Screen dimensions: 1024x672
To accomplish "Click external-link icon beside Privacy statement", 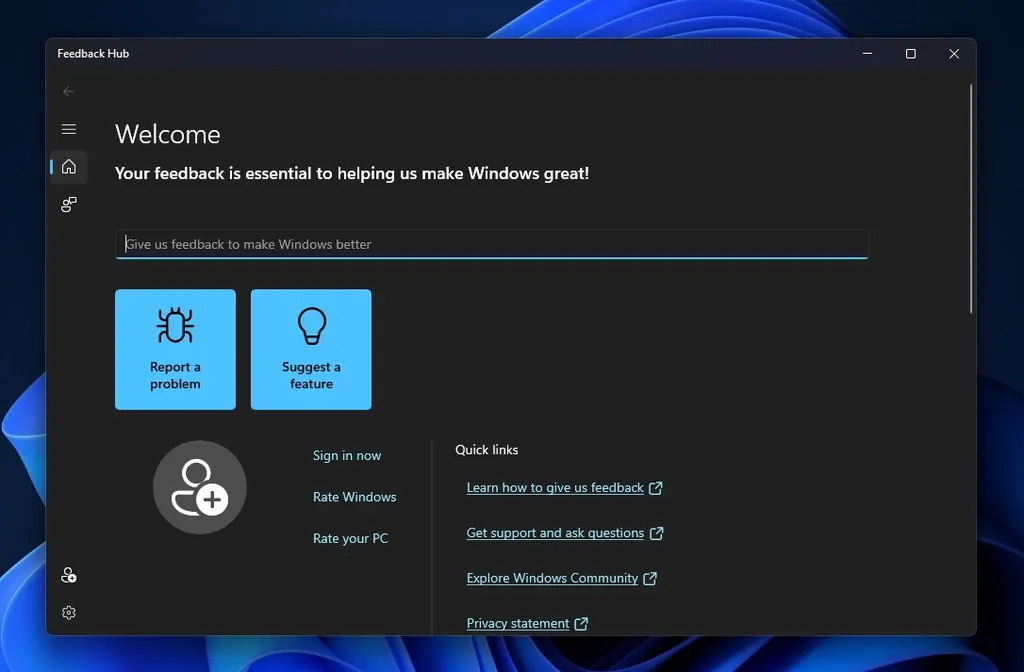I will pos(581,624).
